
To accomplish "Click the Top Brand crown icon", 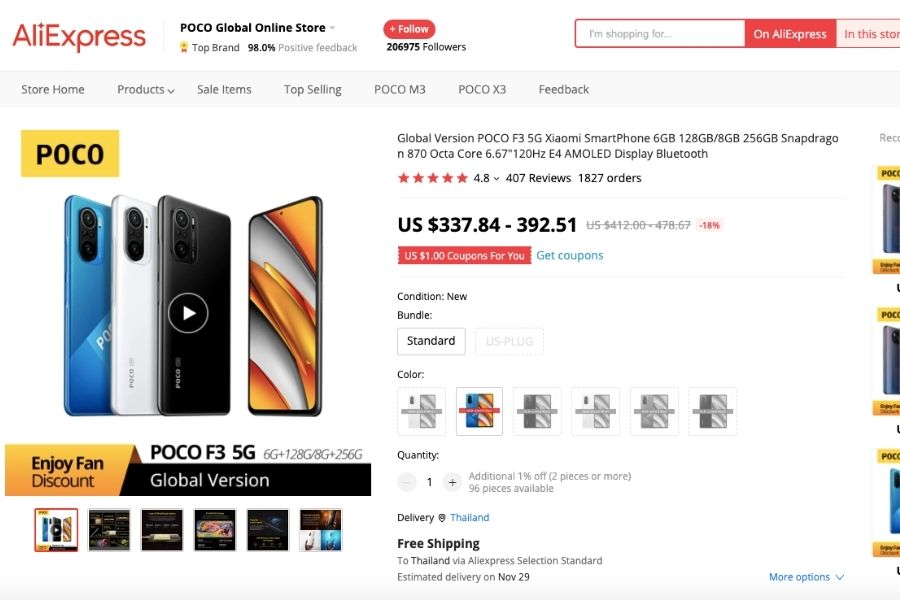I will click(184, 48).
